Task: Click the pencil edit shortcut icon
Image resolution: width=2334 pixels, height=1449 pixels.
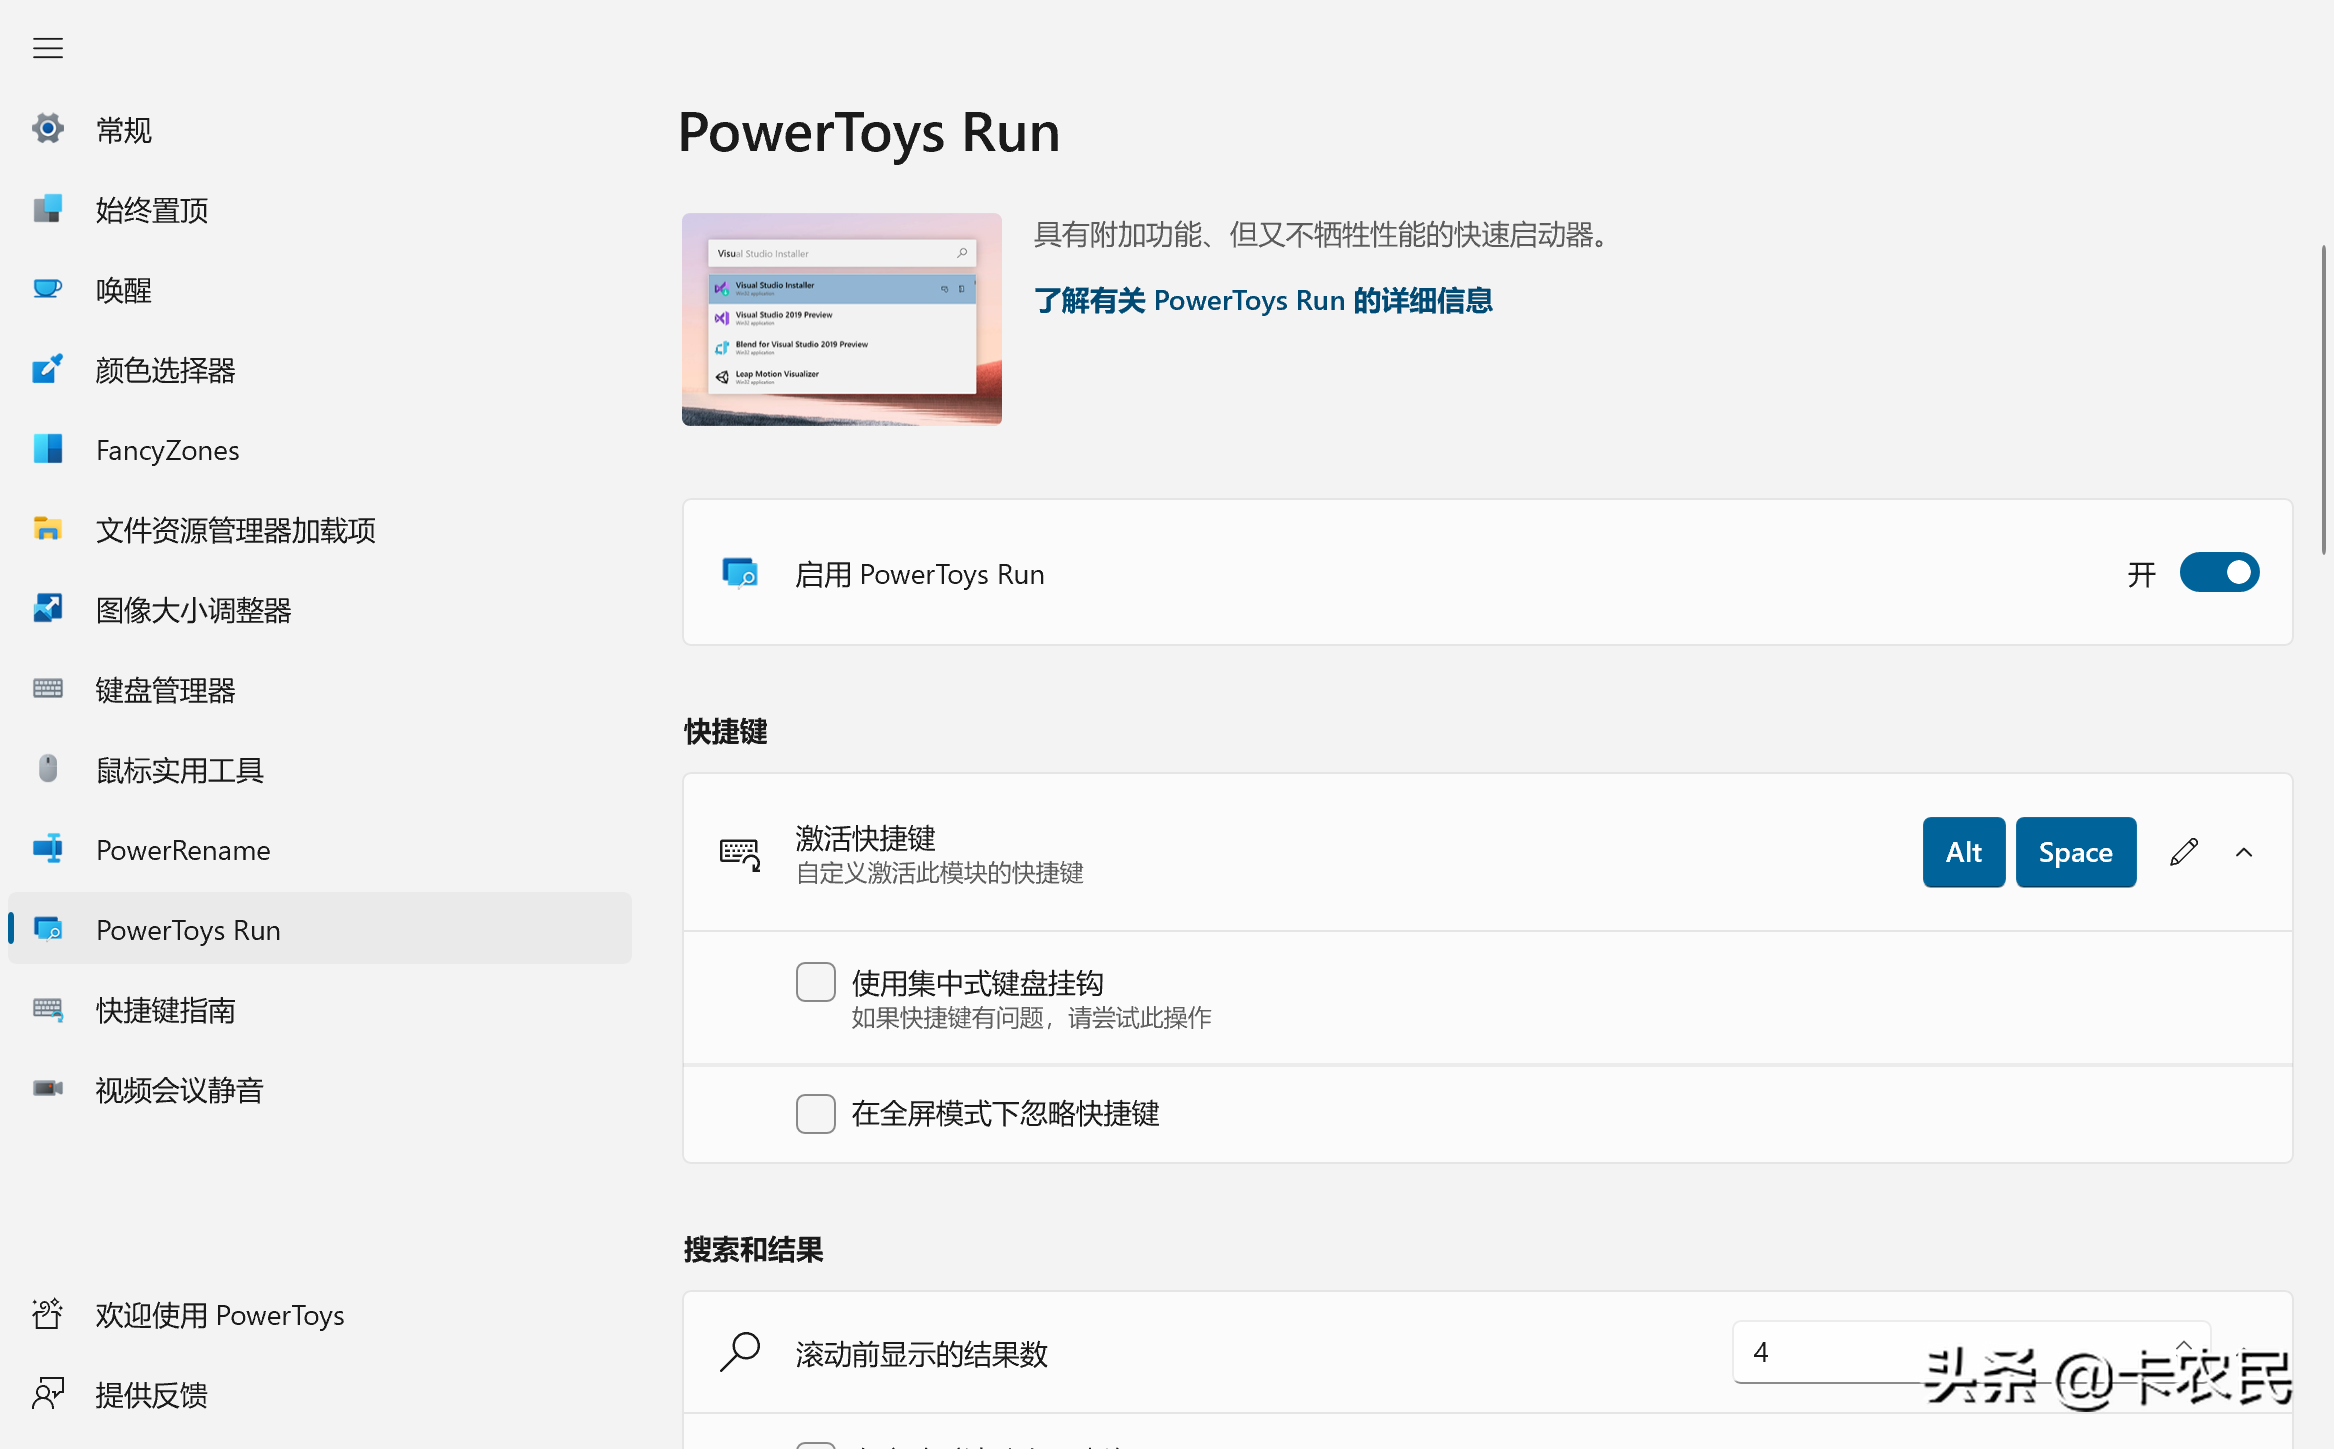Action: (x=2184, y=852)
